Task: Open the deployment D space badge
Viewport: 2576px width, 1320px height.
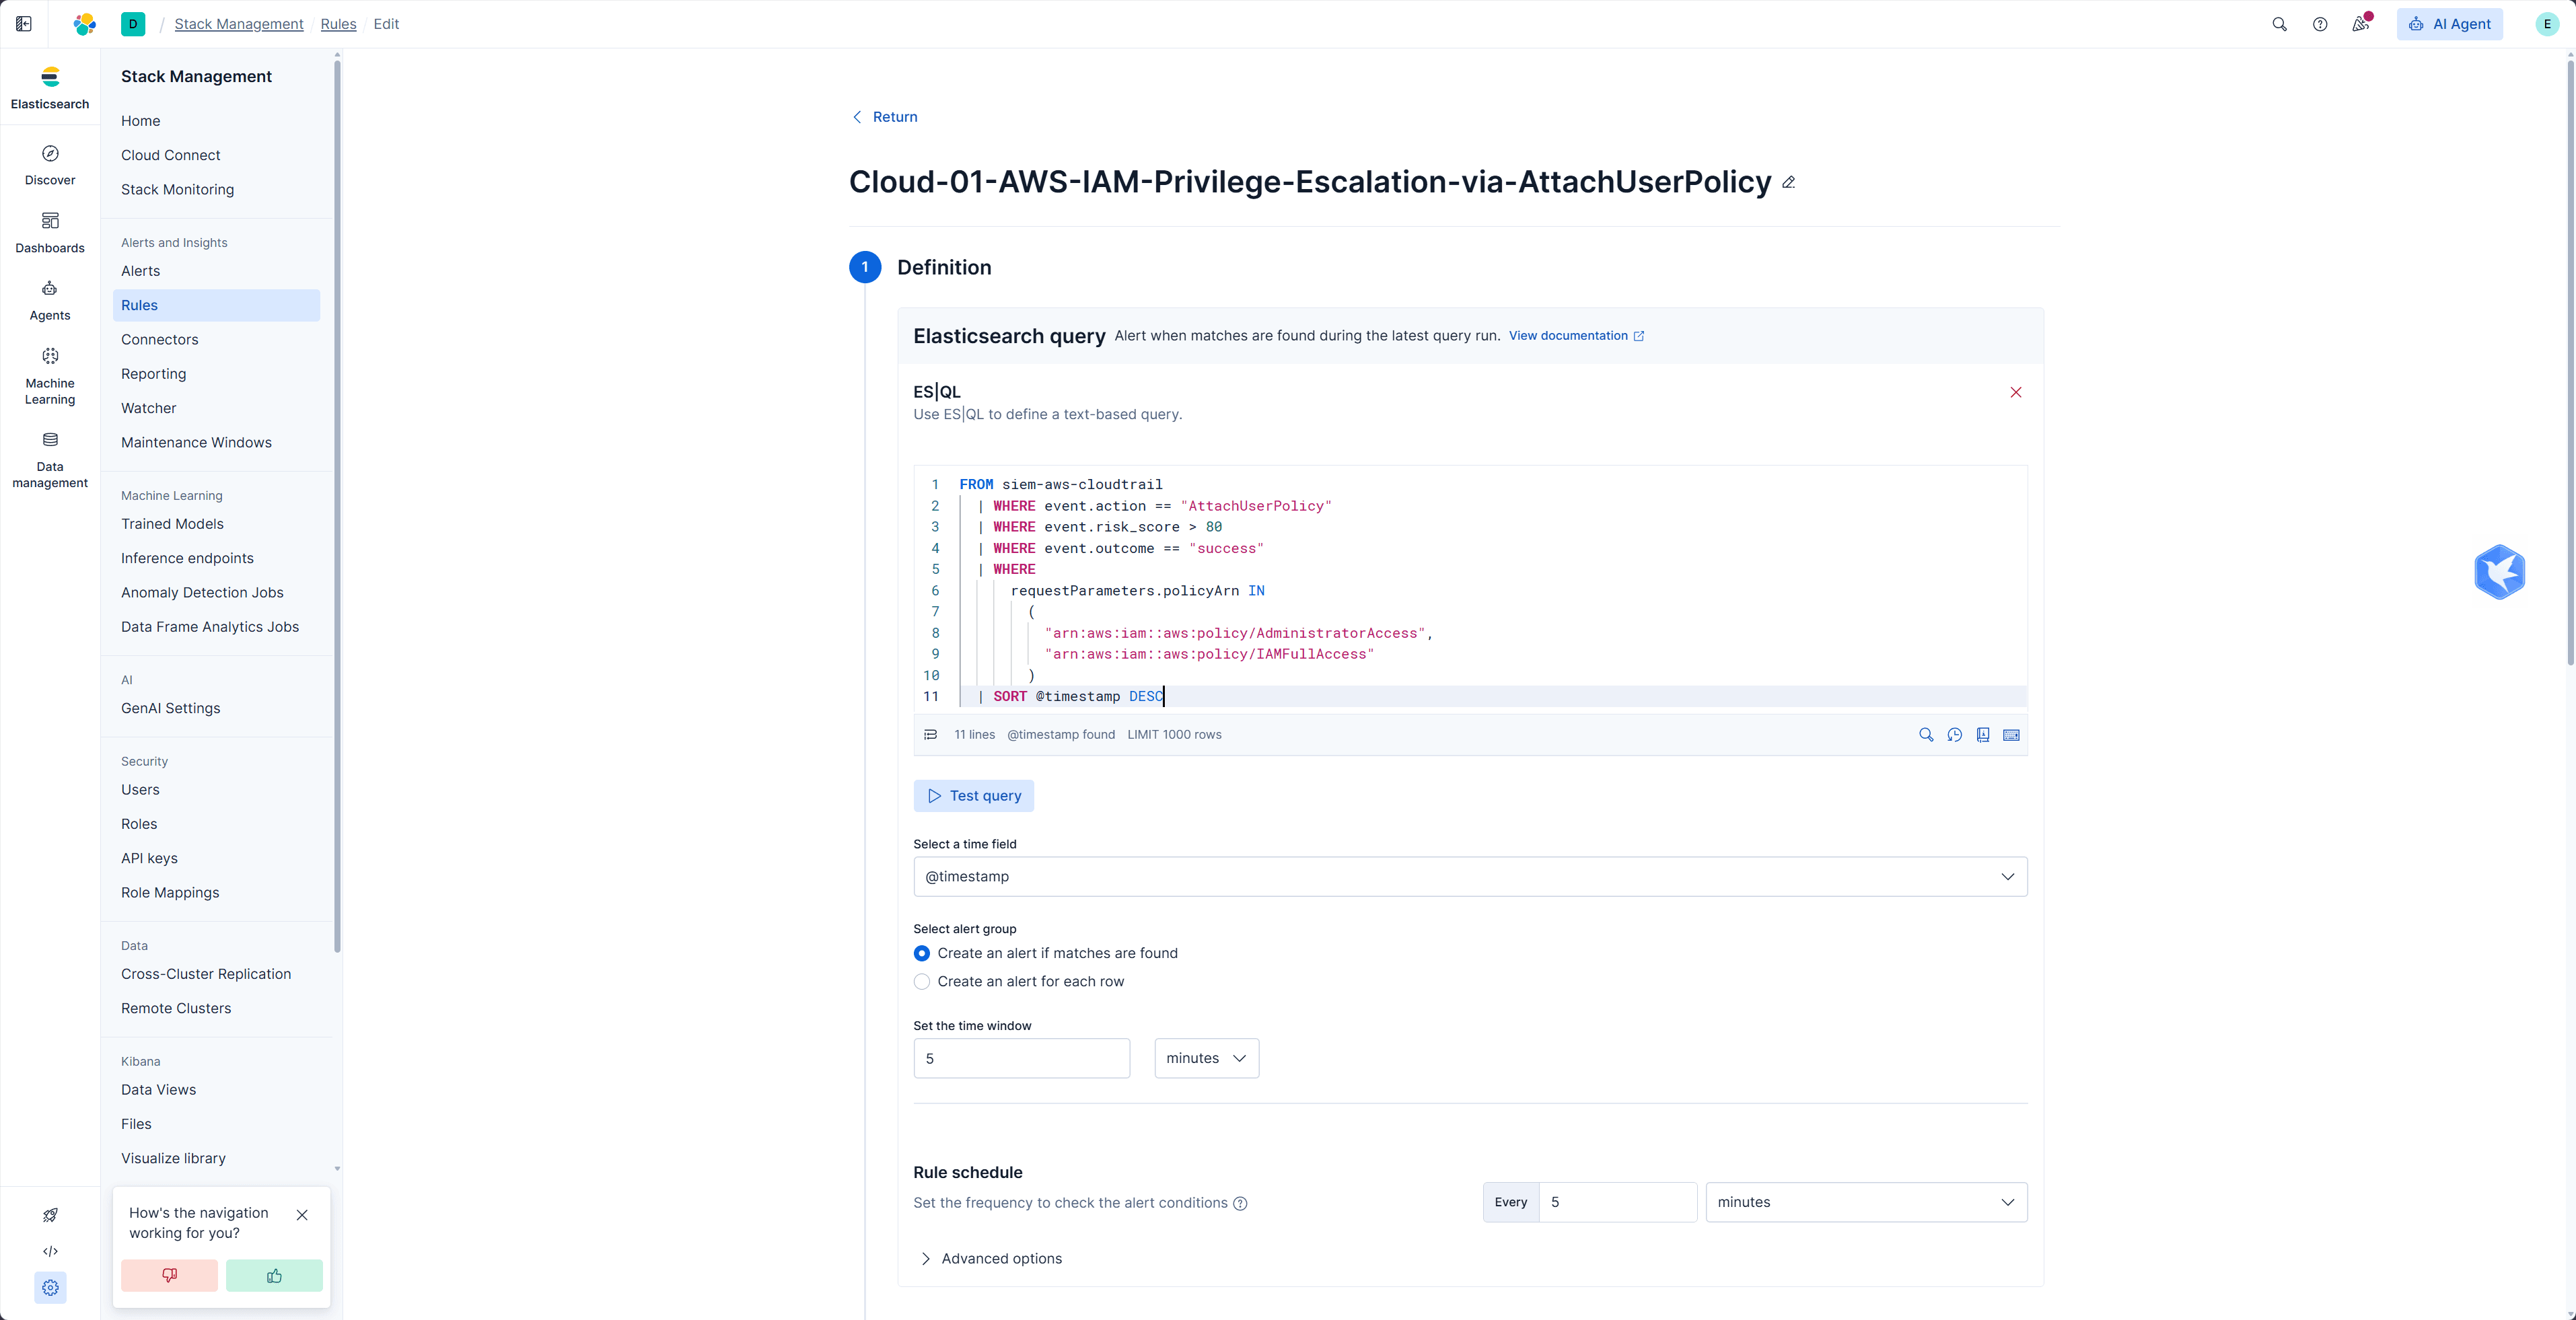Action: (133, 24)
